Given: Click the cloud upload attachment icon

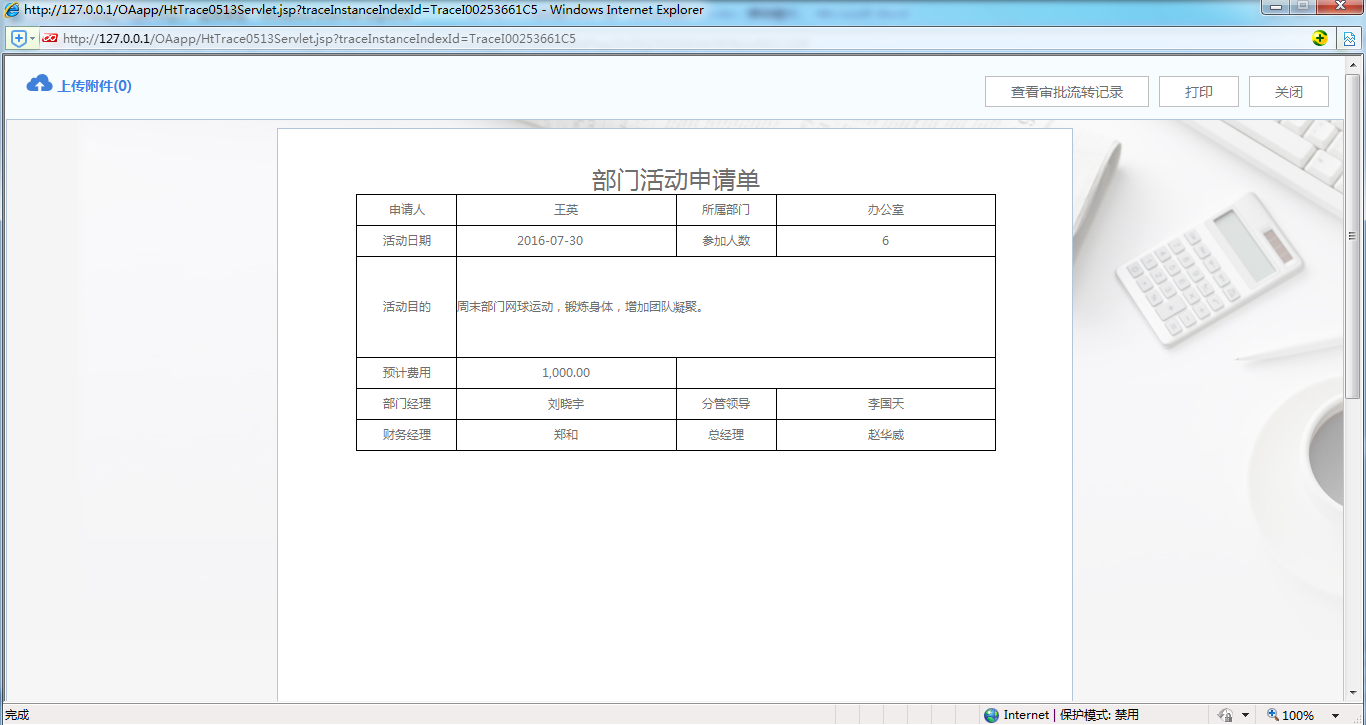Looking at the screenshot, I should [39, 84].
